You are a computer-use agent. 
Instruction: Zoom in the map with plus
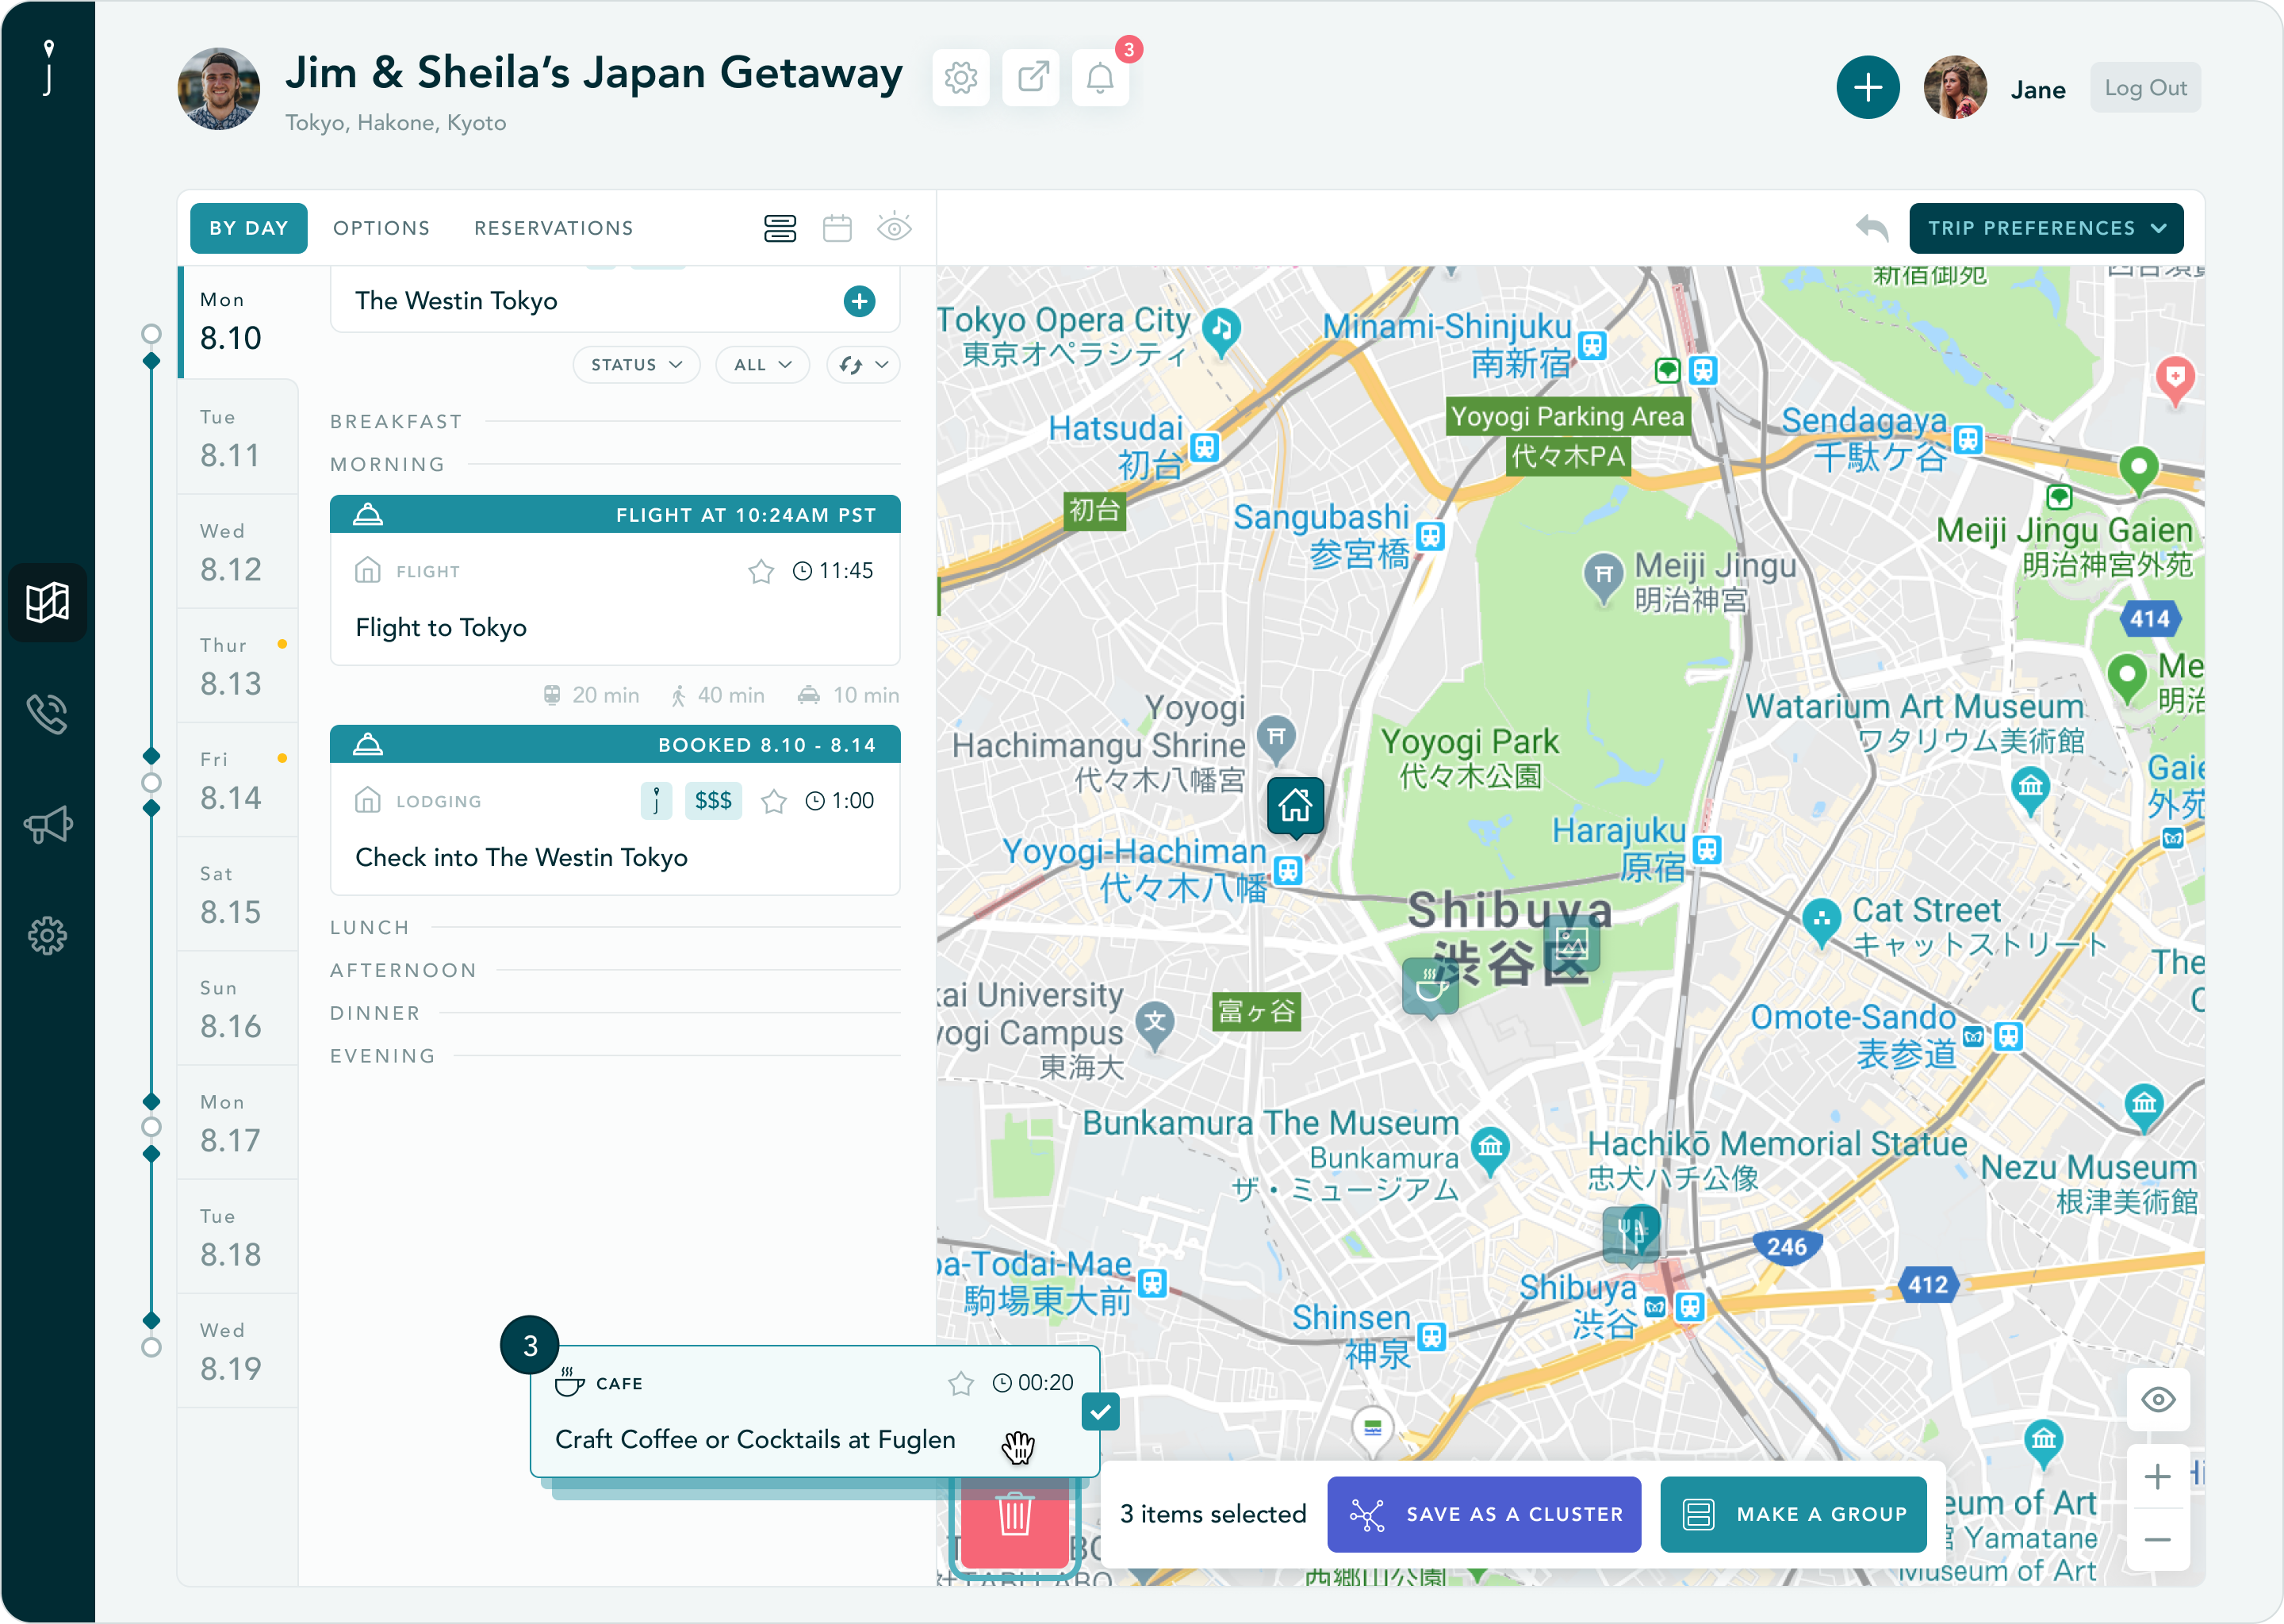(2157, 1477)
